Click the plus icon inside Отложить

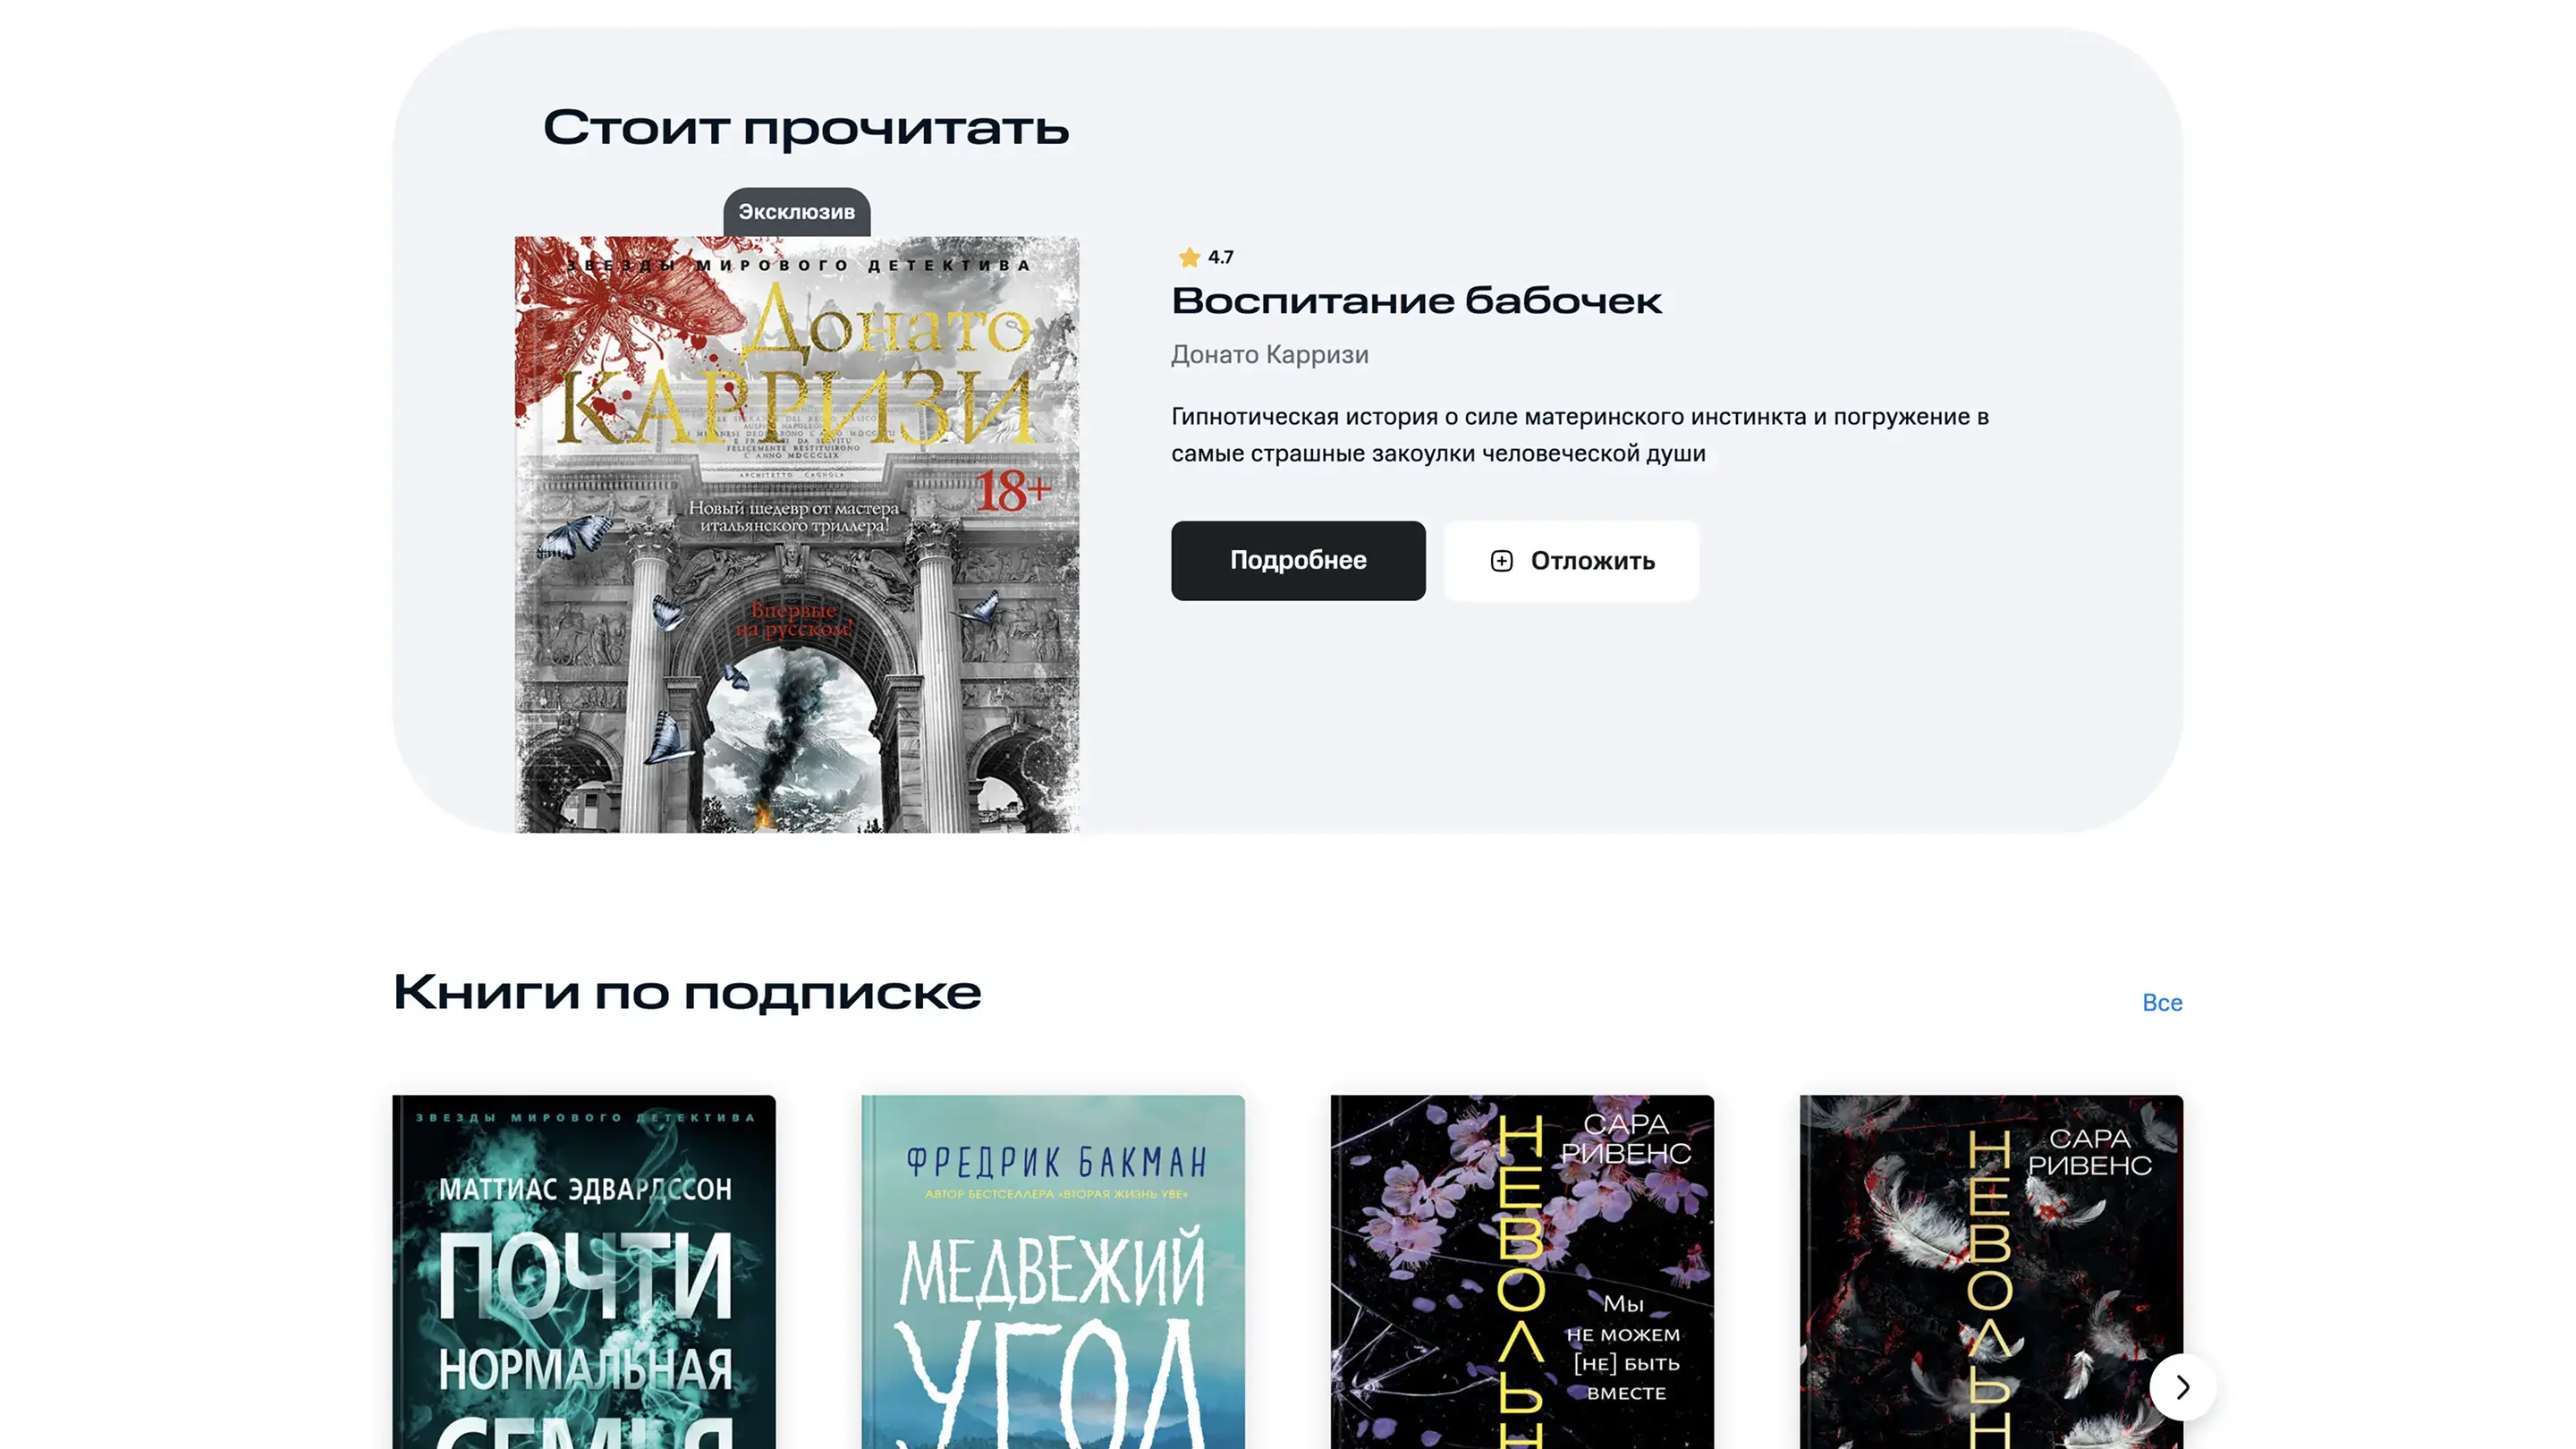(x=1501, y=561)
